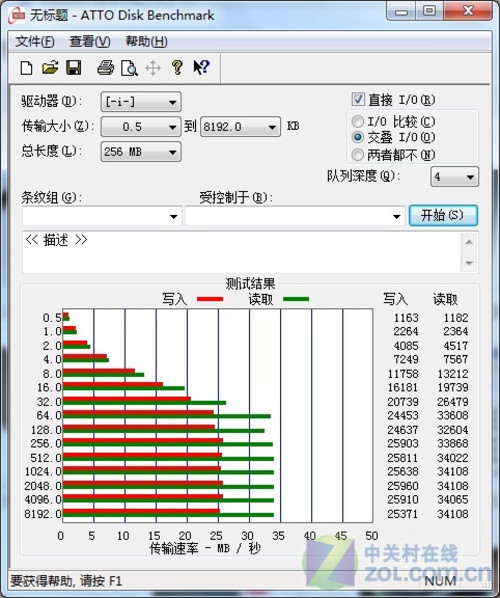Open the 帮助(H) menu
Image resolution: width=500 pixels, height=598 pixels.
tap(146, 41)
